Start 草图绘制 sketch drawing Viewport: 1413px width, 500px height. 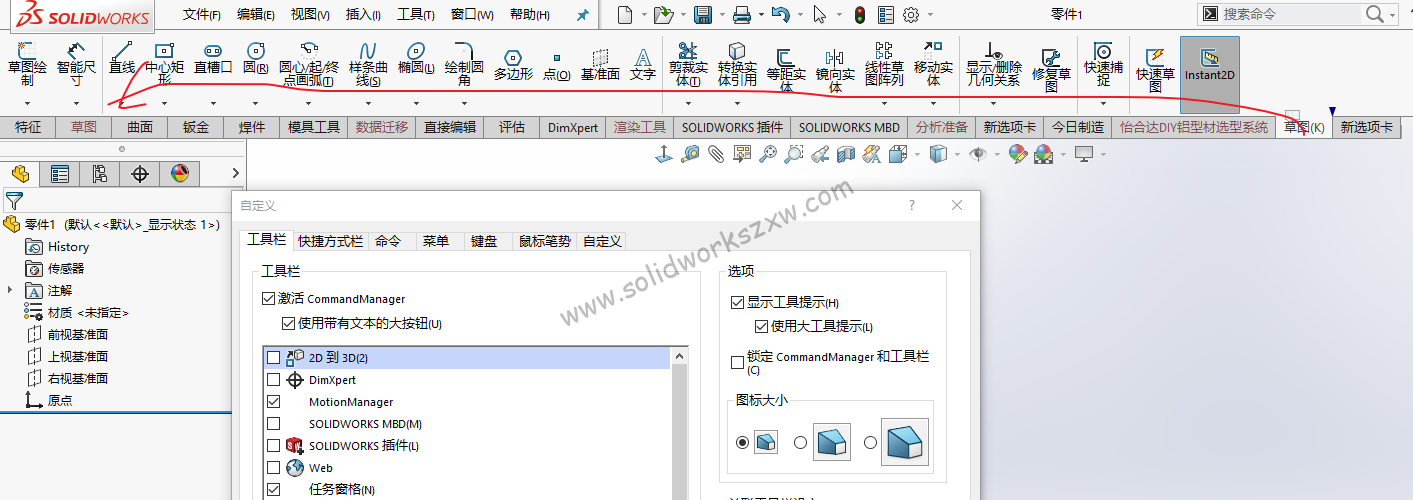(x=27, y=64)
